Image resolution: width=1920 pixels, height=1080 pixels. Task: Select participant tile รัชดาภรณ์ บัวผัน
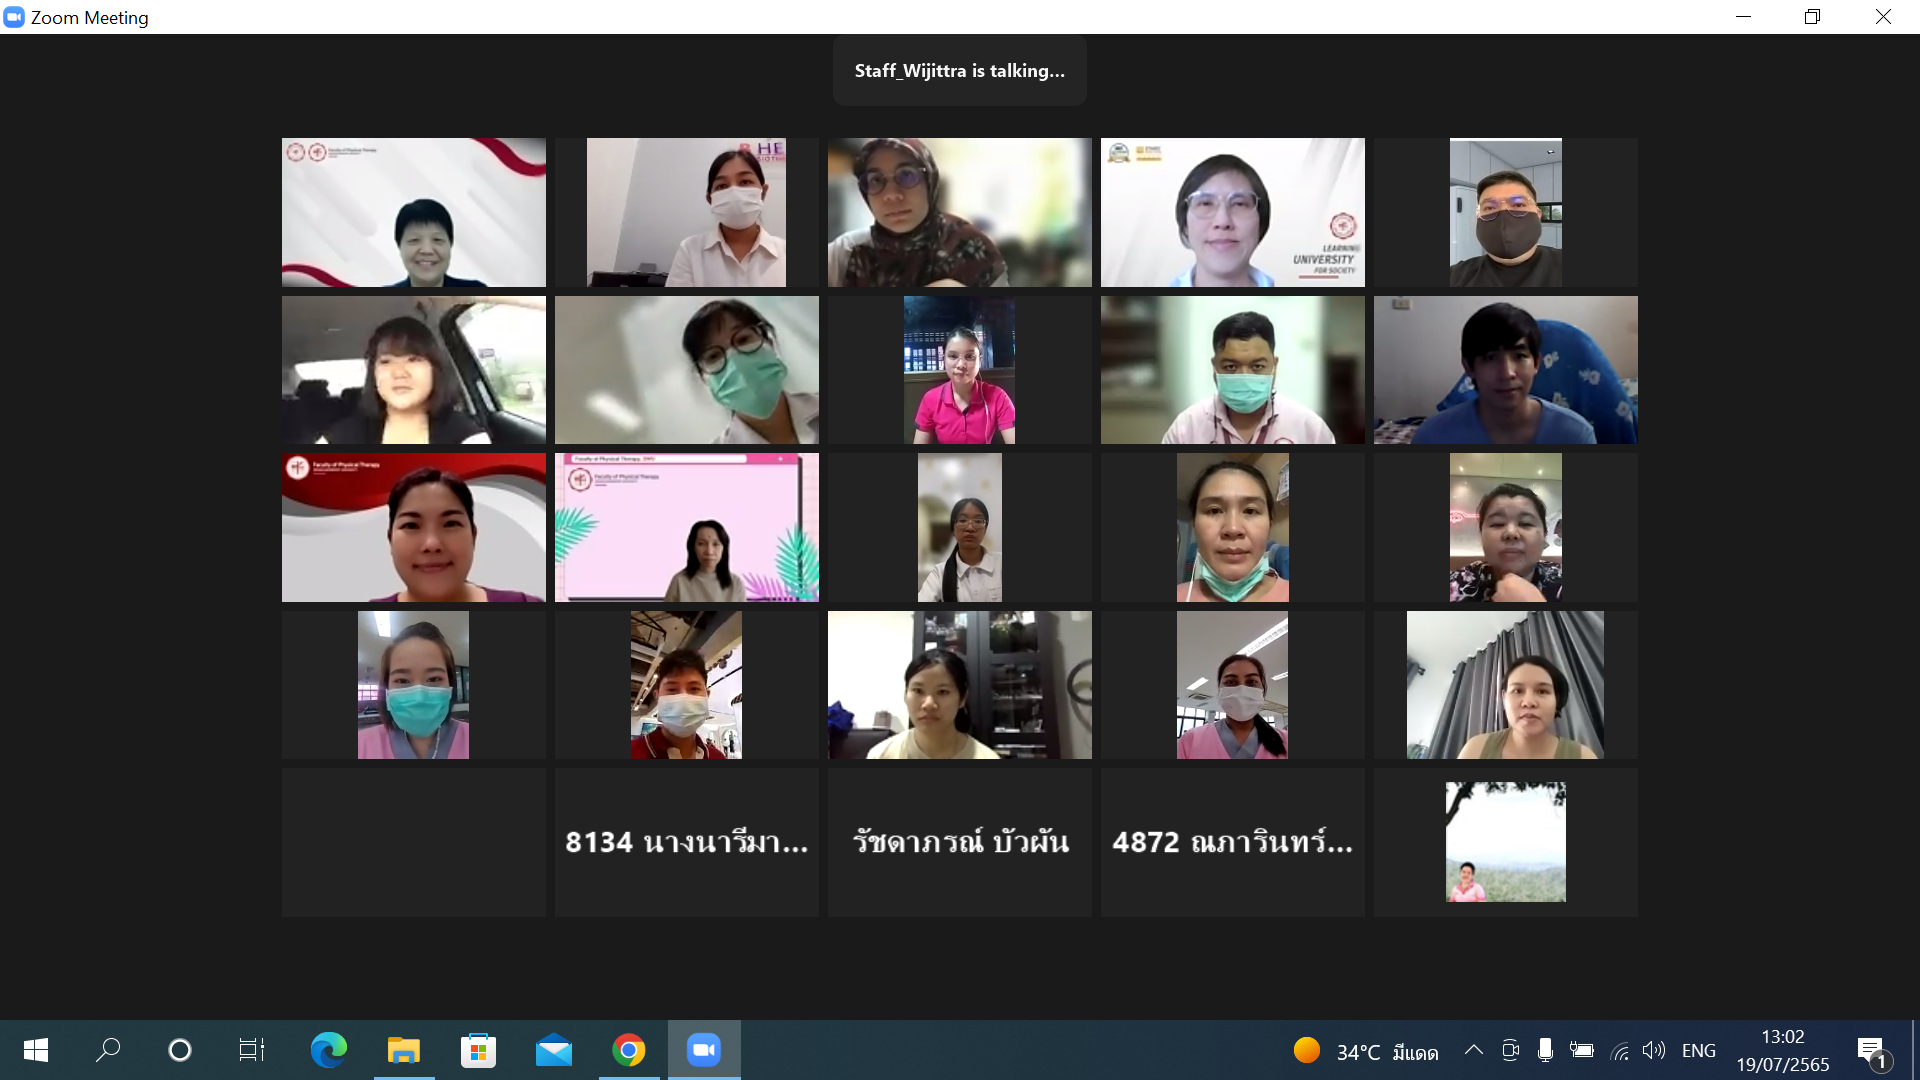click(x=959, y=842)
